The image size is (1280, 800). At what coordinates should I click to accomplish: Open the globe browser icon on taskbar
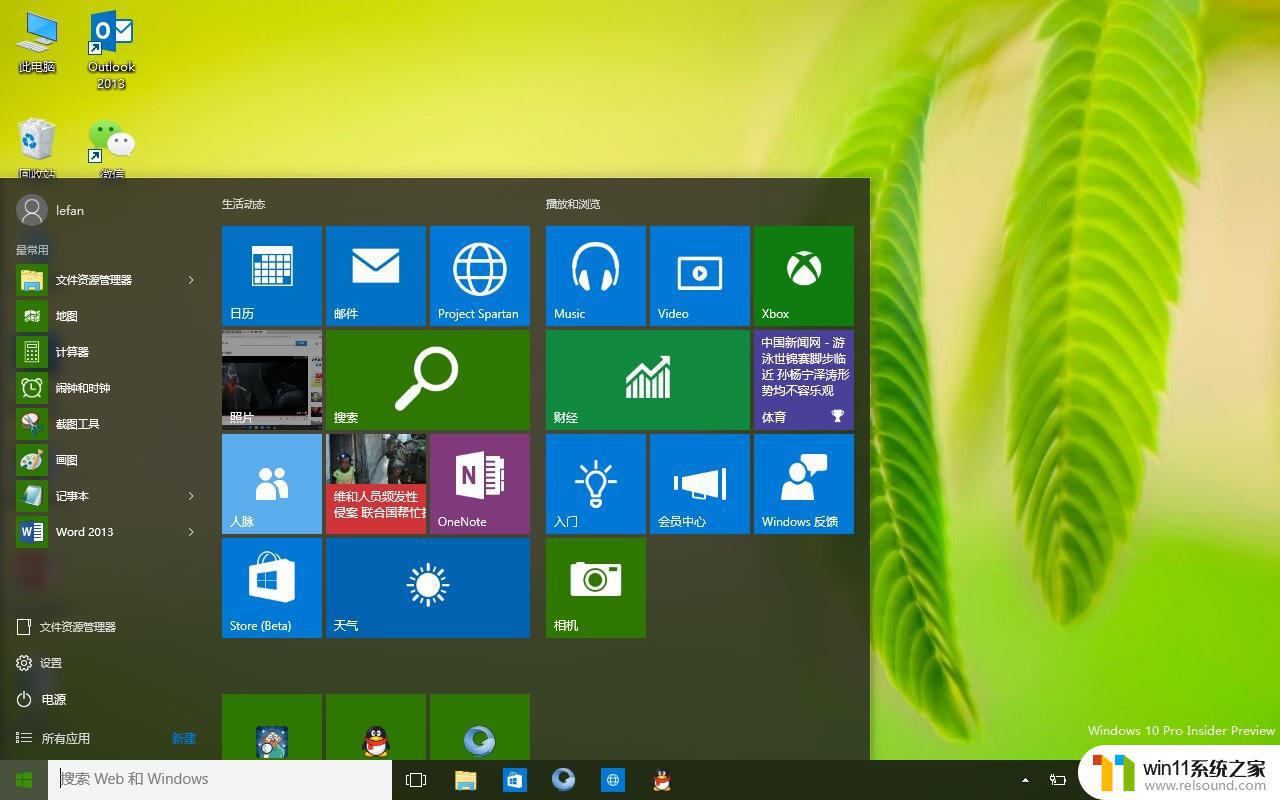[x=612, y=780]
